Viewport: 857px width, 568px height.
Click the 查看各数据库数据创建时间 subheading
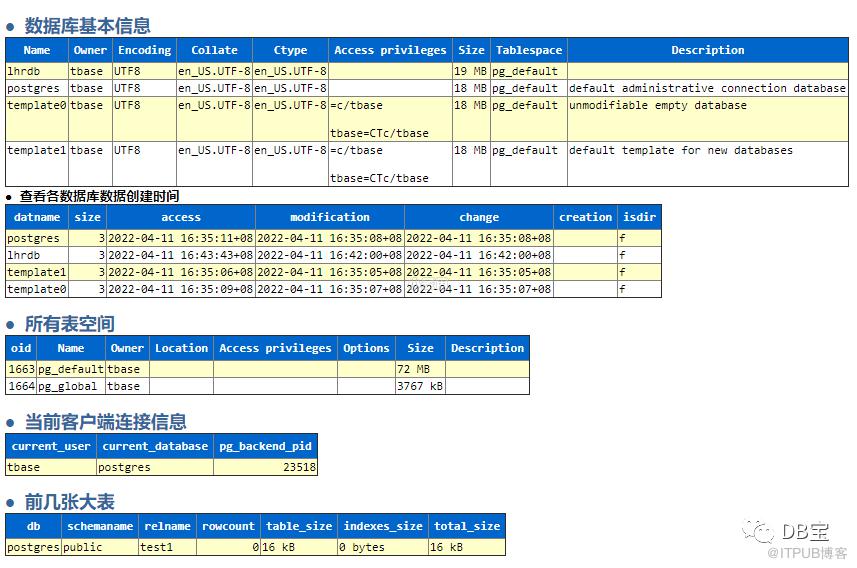click(99, 196)
